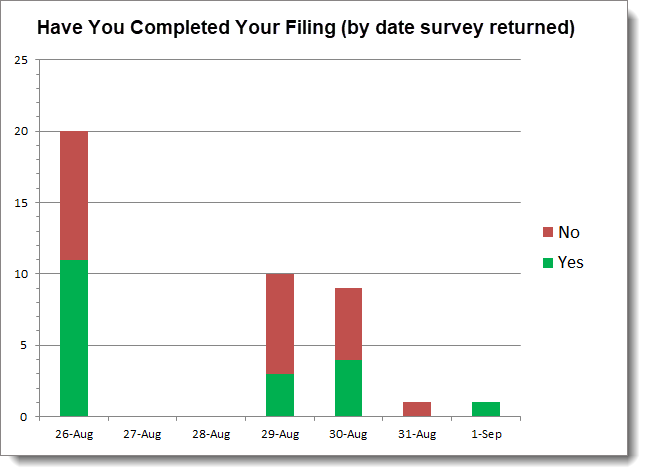Select the 28-Aug axis label
The width and height of the screenshot is (648, 476).
(x=211, y=434)
